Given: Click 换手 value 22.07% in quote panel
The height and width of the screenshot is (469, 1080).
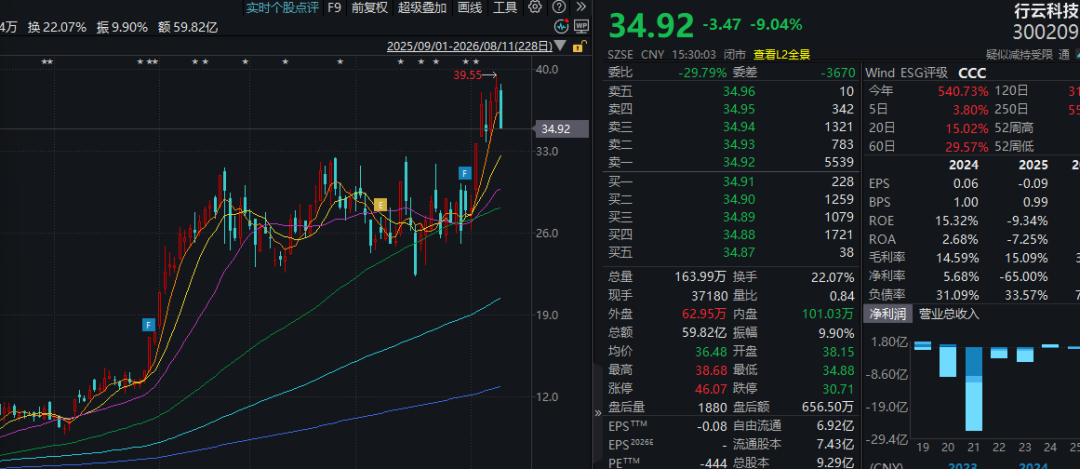Looking at the screenshot, I should tap(831, 278).
